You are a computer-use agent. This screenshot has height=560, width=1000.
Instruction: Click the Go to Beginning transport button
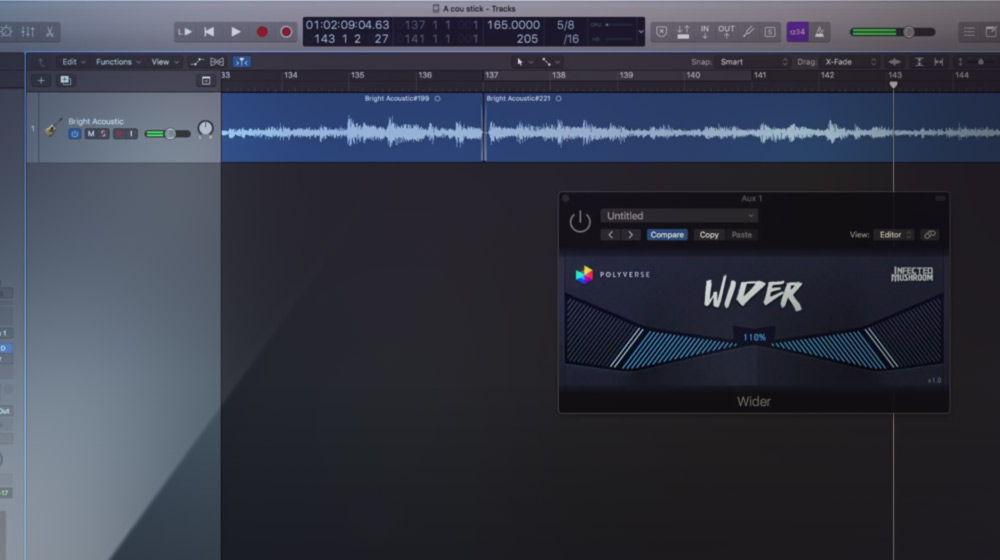click(x=209, y=32)
